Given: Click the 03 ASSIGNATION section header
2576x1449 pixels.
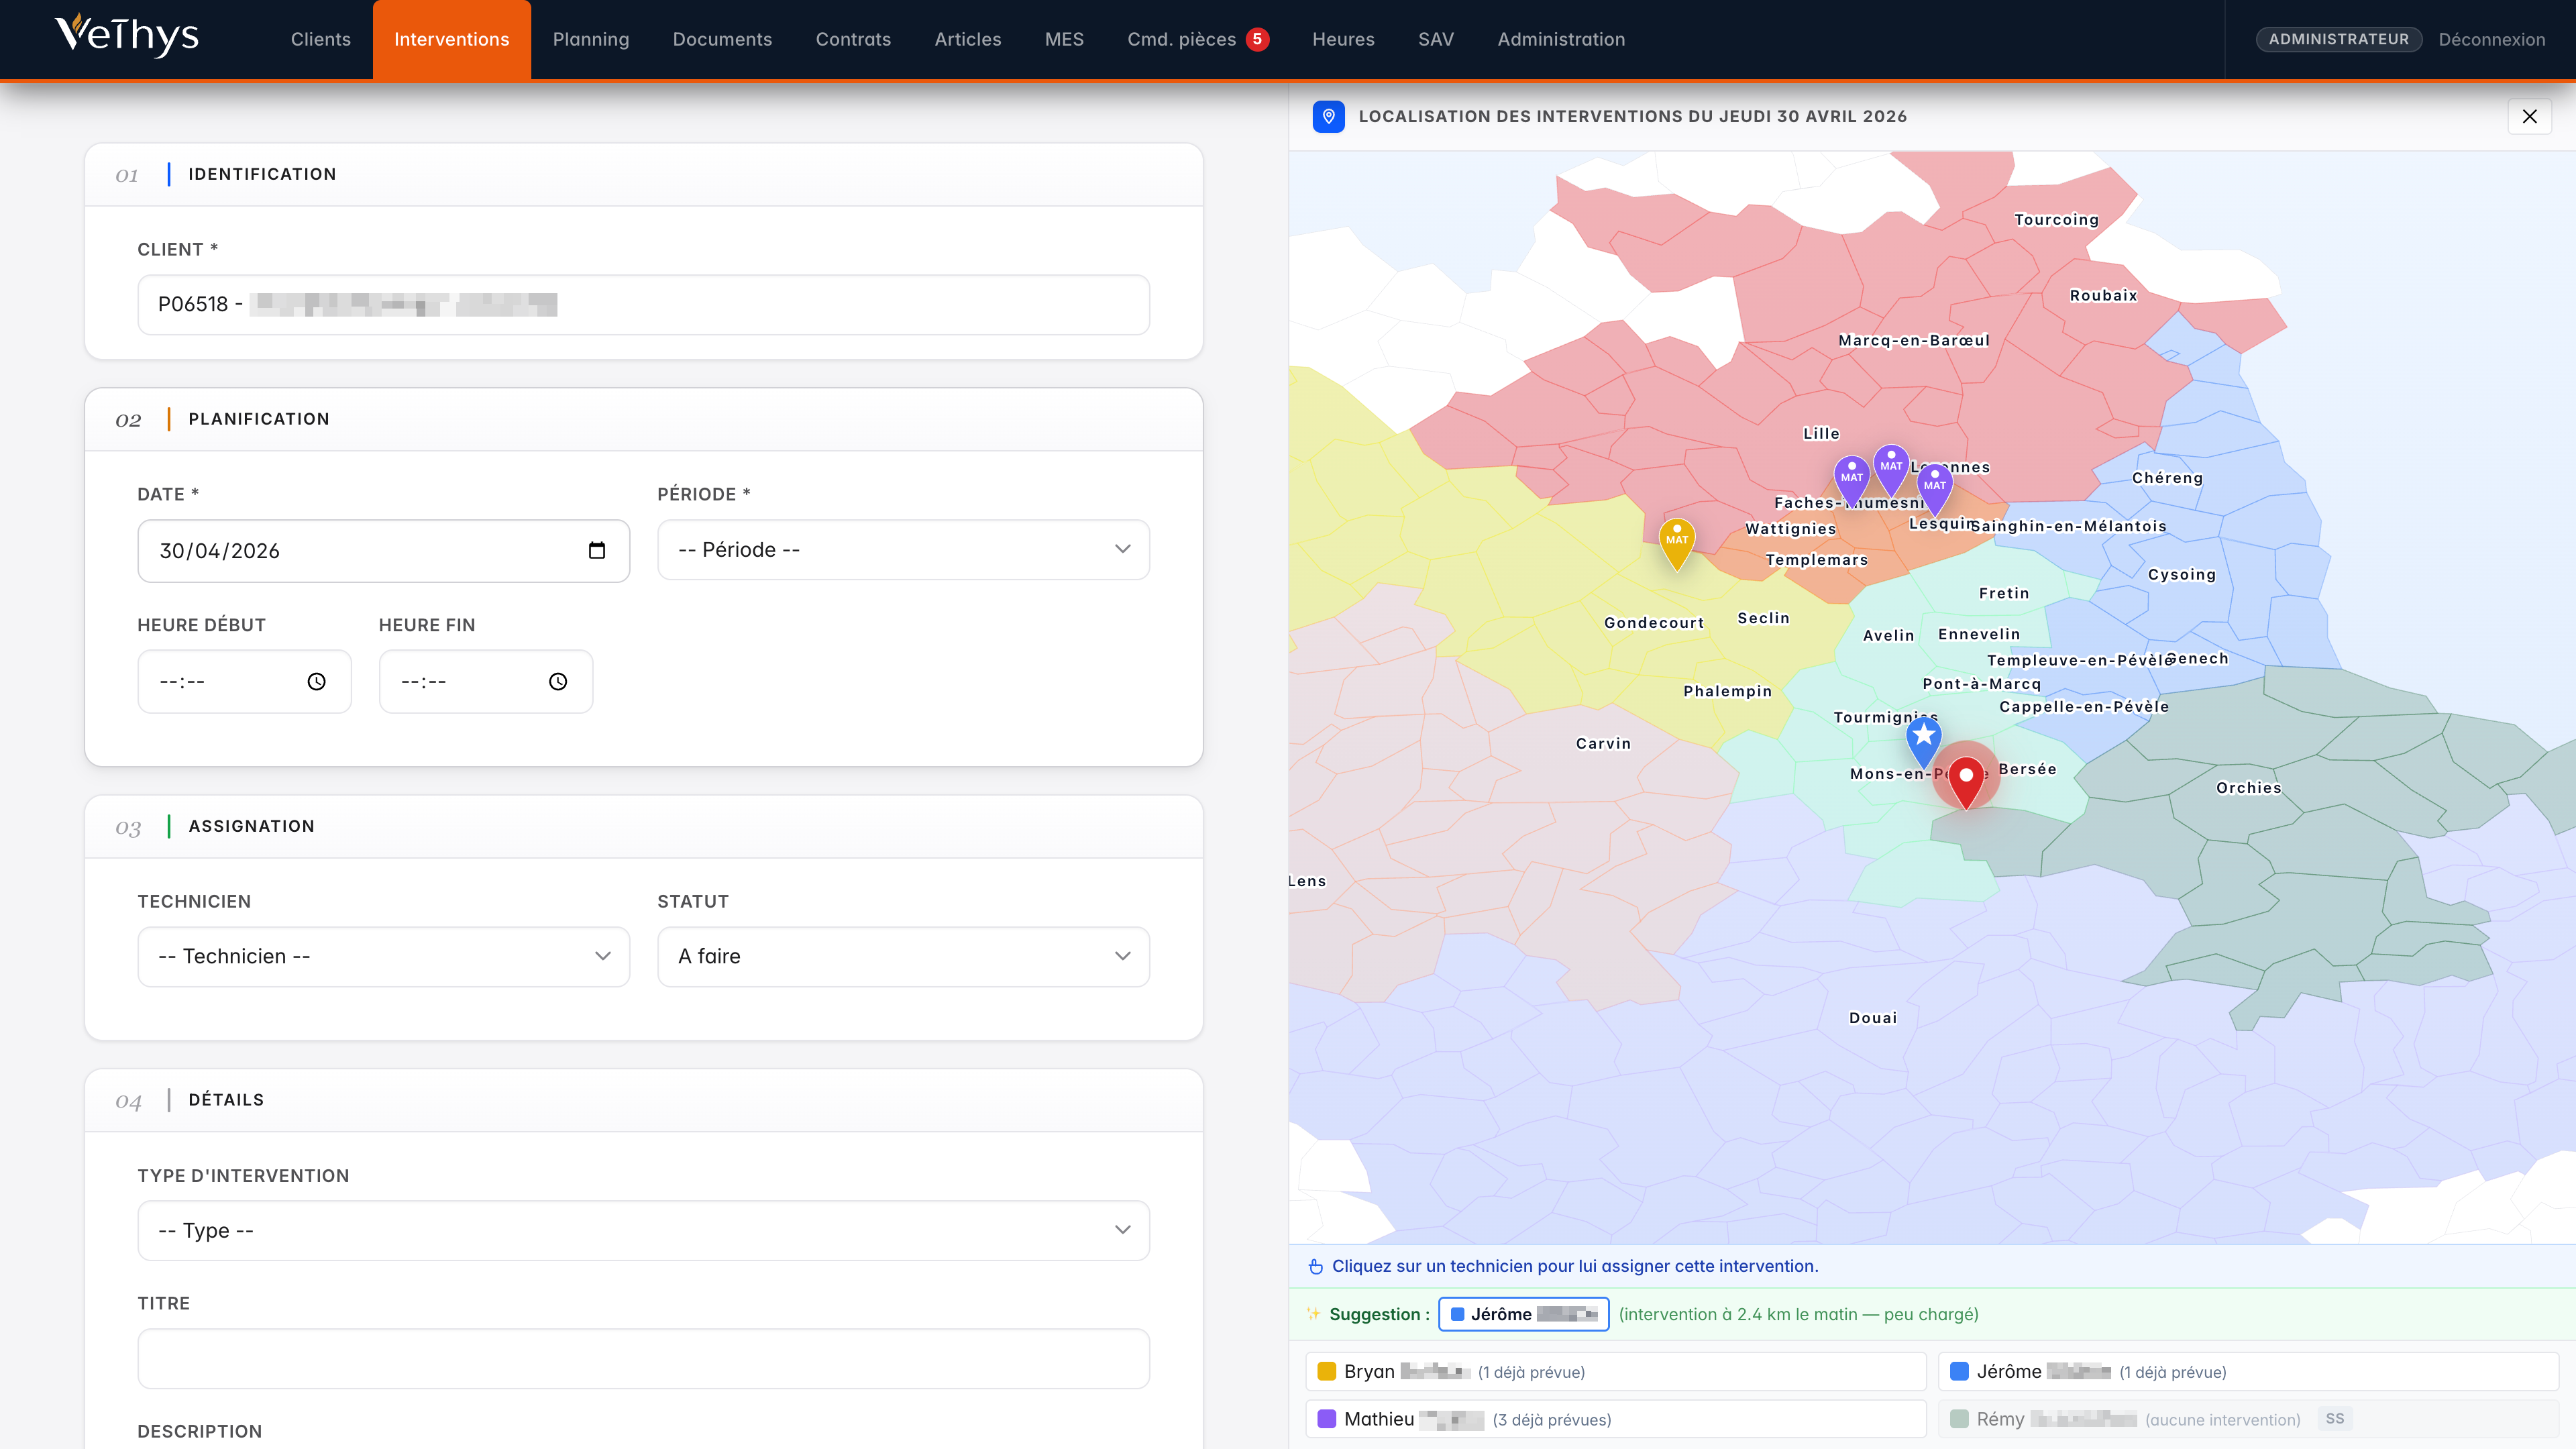Looking at the screenshot, I should pos(643,826).
